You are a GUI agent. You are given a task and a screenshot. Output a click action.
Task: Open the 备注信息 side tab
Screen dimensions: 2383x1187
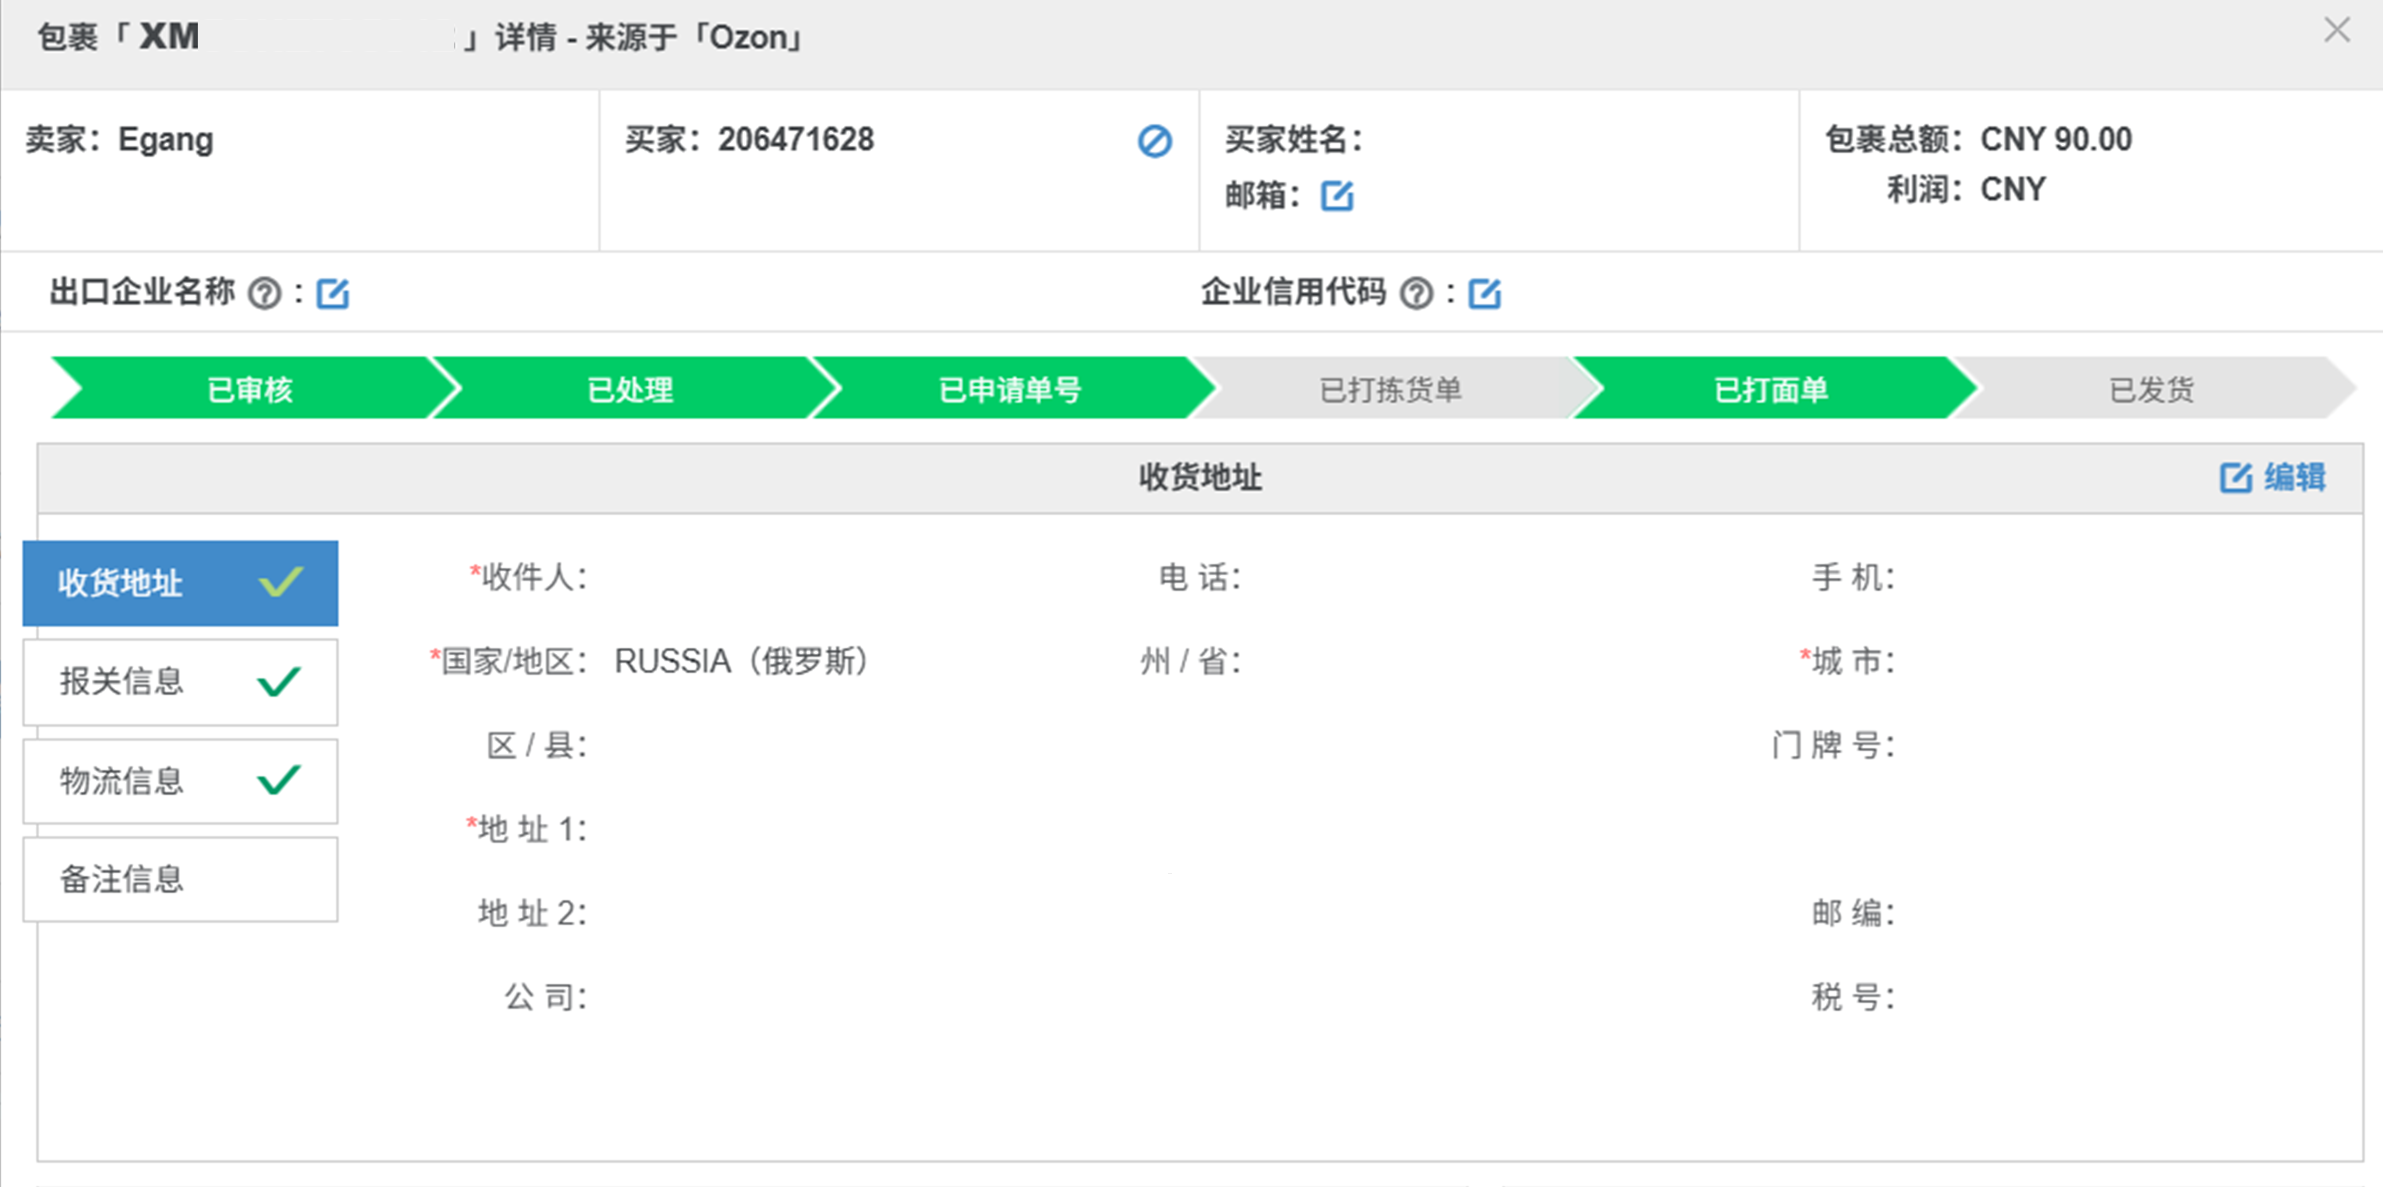[x=180, y=879]
